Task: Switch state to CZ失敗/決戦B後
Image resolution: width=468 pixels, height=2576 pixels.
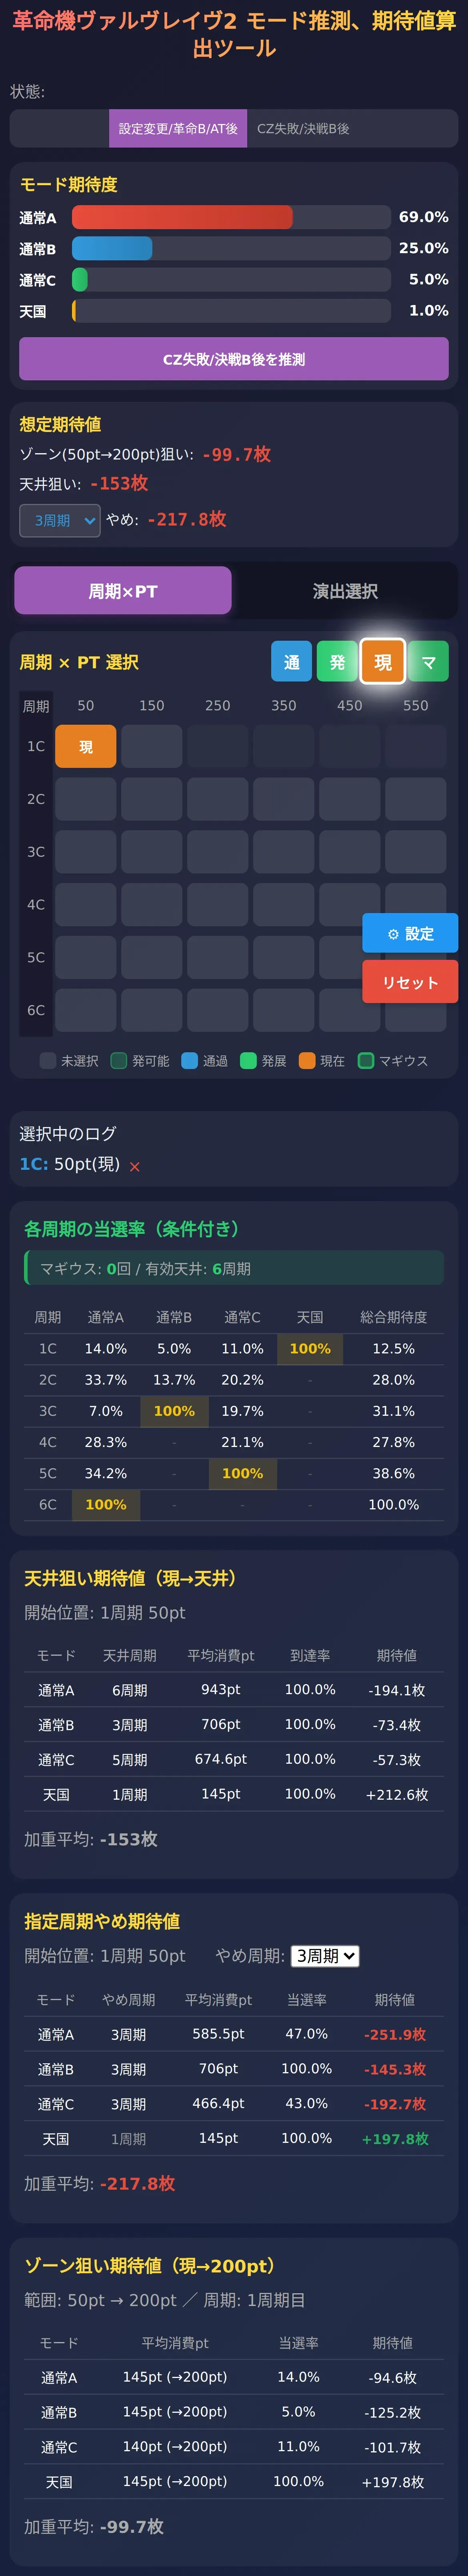Action: coord(303,129)
